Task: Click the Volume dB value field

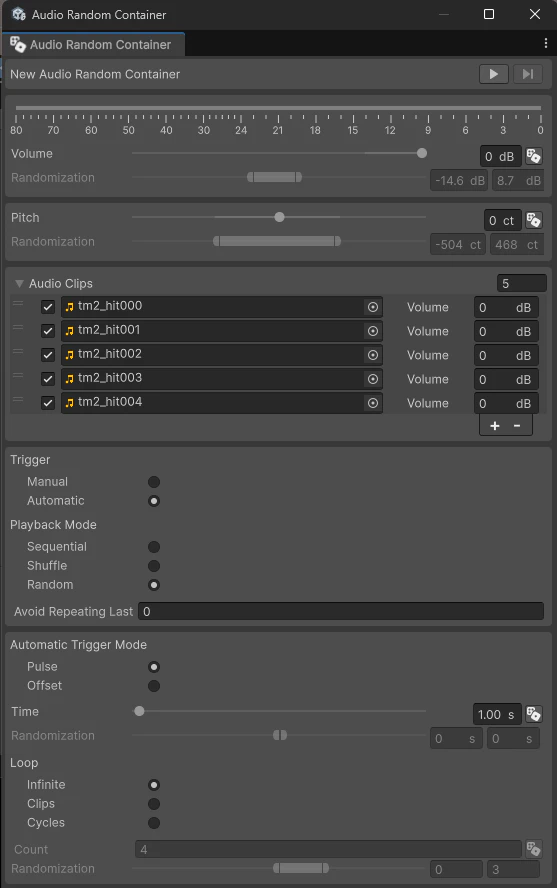Action: tap(500, 156)
